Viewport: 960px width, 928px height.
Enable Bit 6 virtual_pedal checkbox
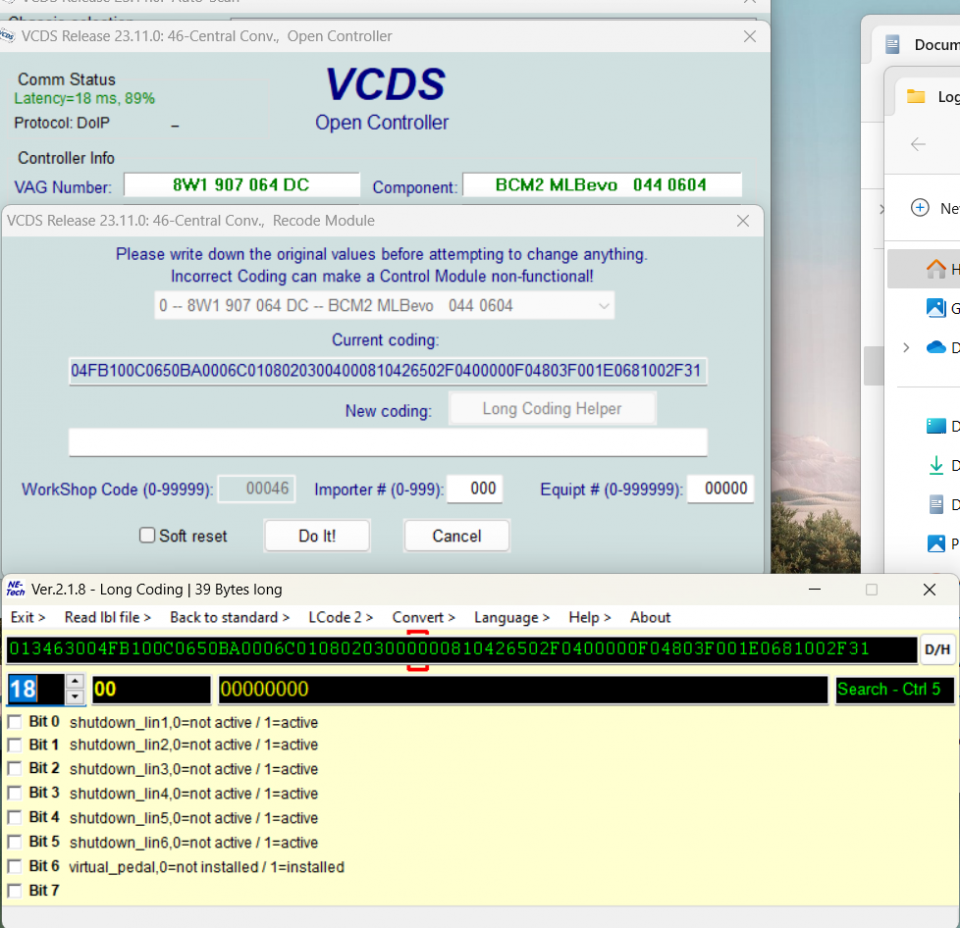coord(14,866)
